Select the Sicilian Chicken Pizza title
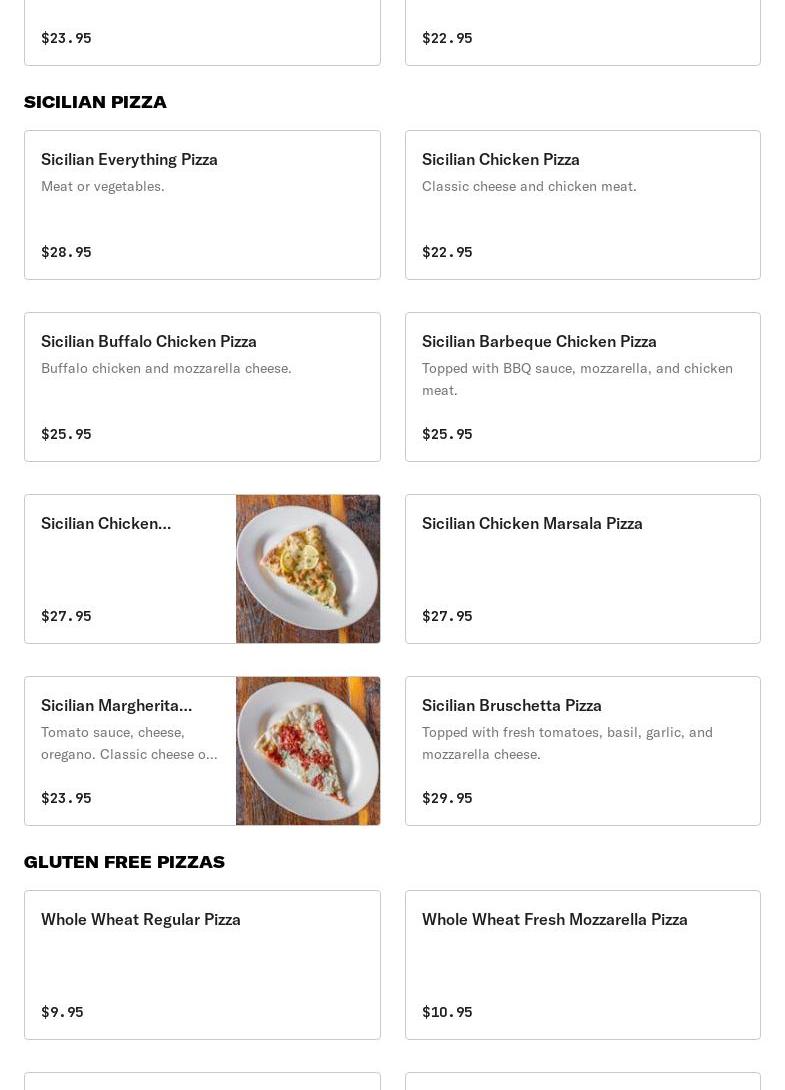This screenshot has width=785, height=1090. click(500, 159)
